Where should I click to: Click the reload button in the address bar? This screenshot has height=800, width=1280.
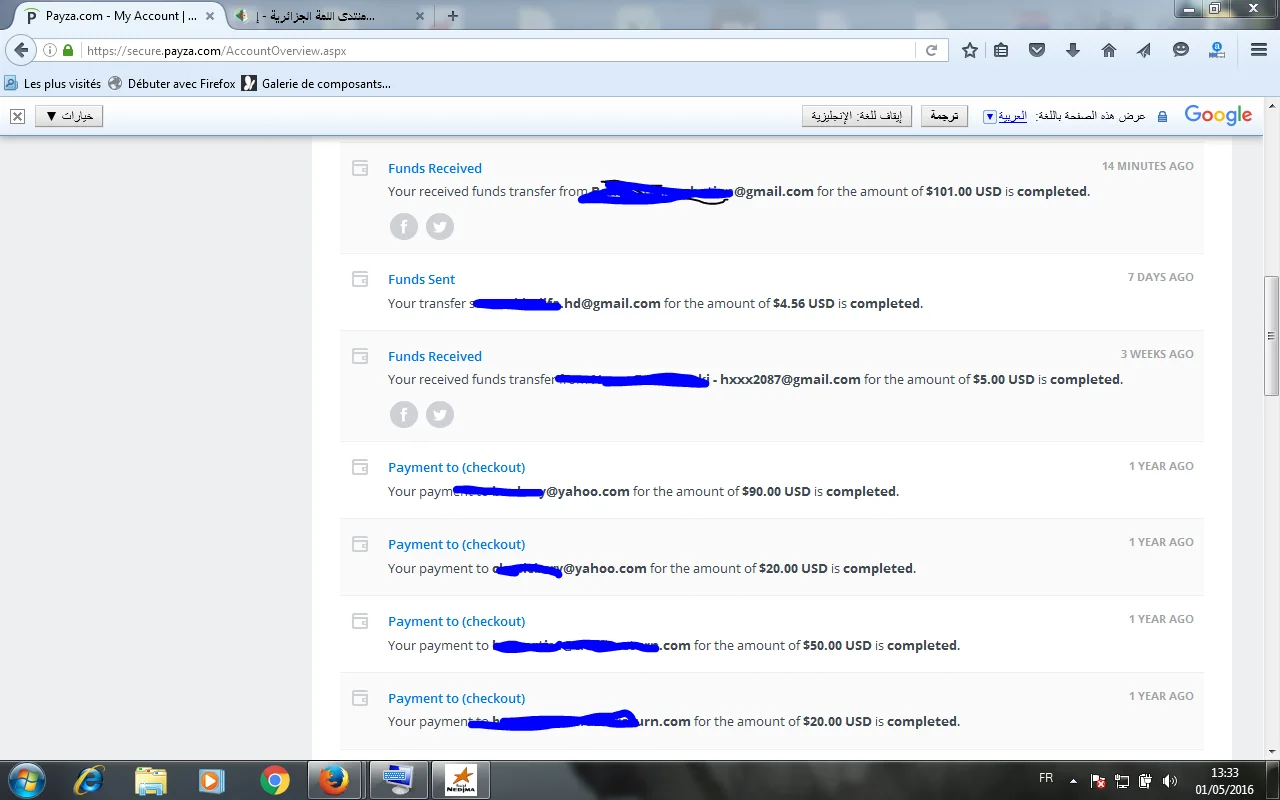pyautogui.click(x=931, y=50)
